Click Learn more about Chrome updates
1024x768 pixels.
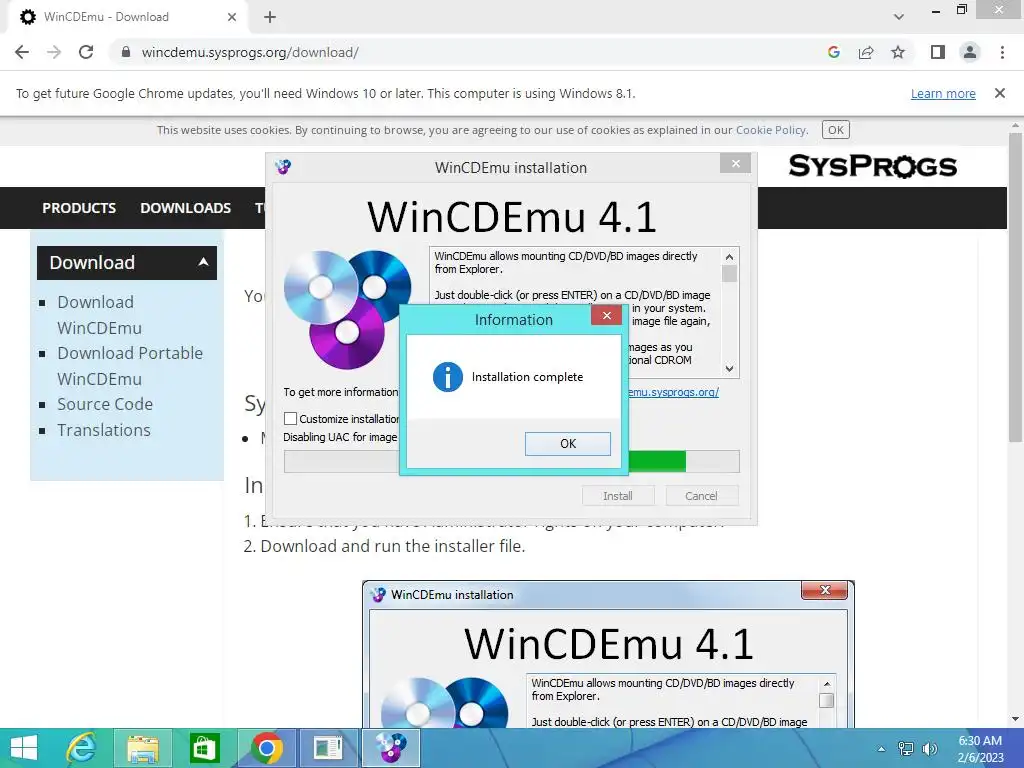point(943,93)
